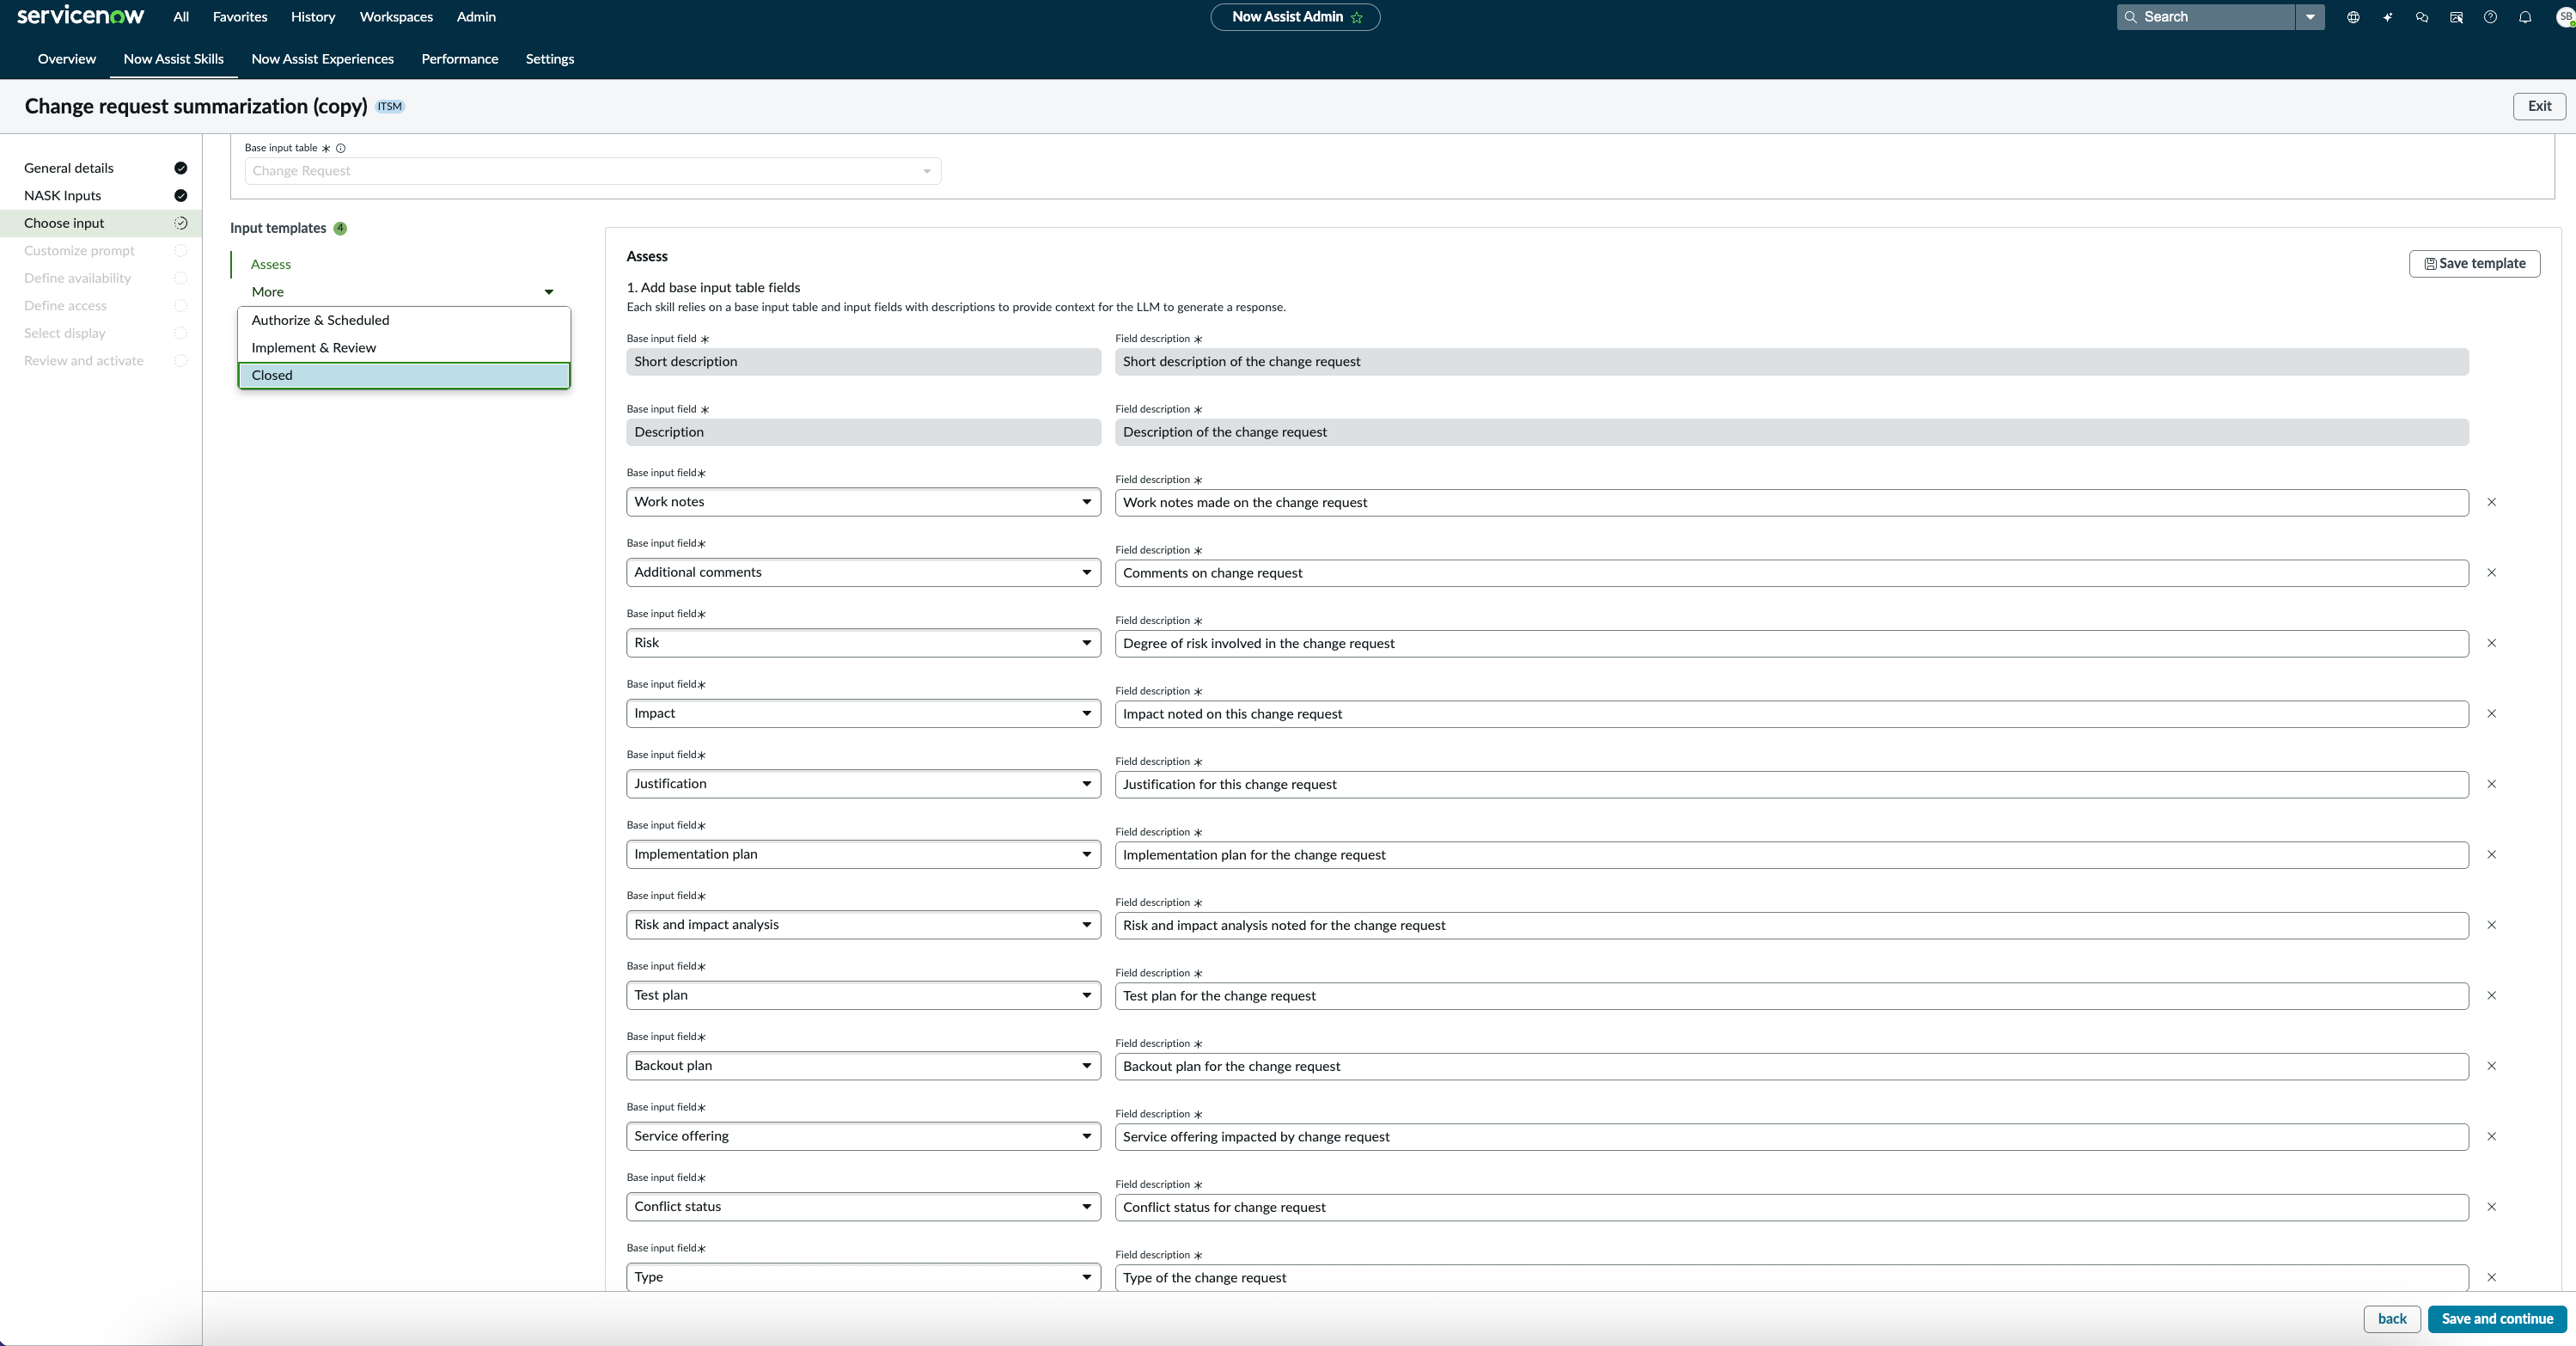Open the globe scope selector icon
Viewport: 2576px width, 1346px height.
[2353, 17]
